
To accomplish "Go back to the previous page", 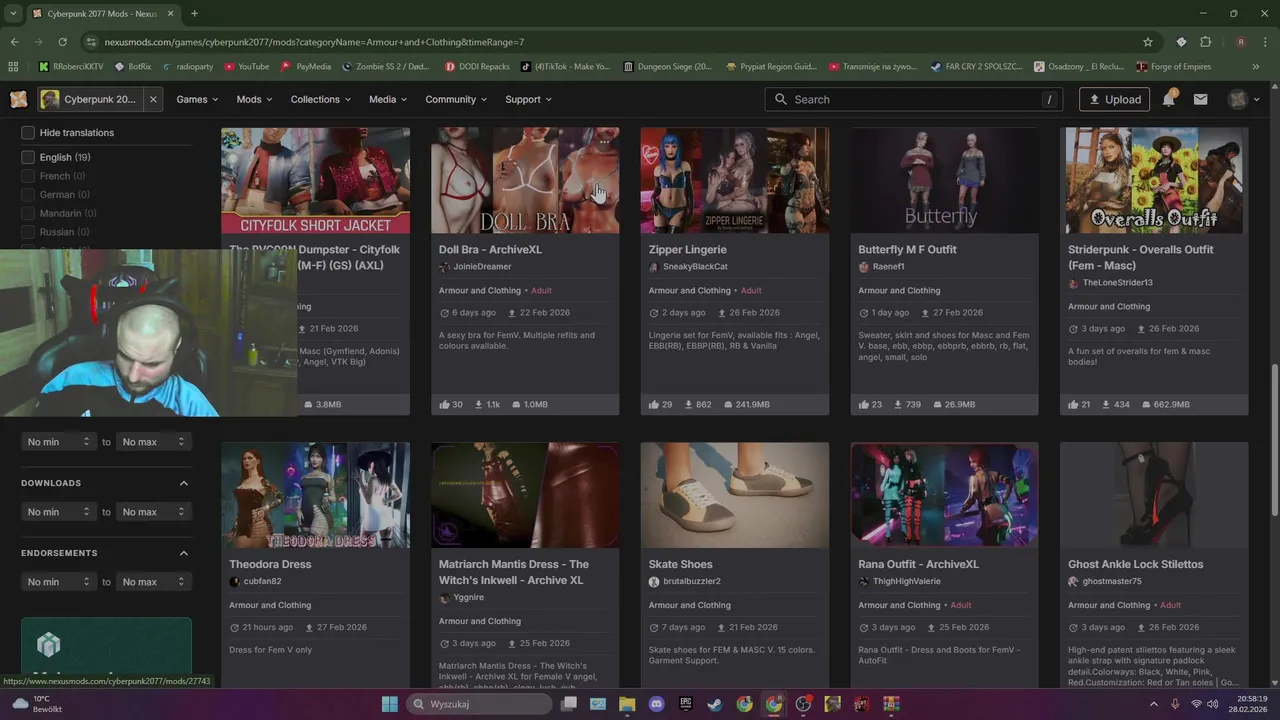I will pos(14,42).
